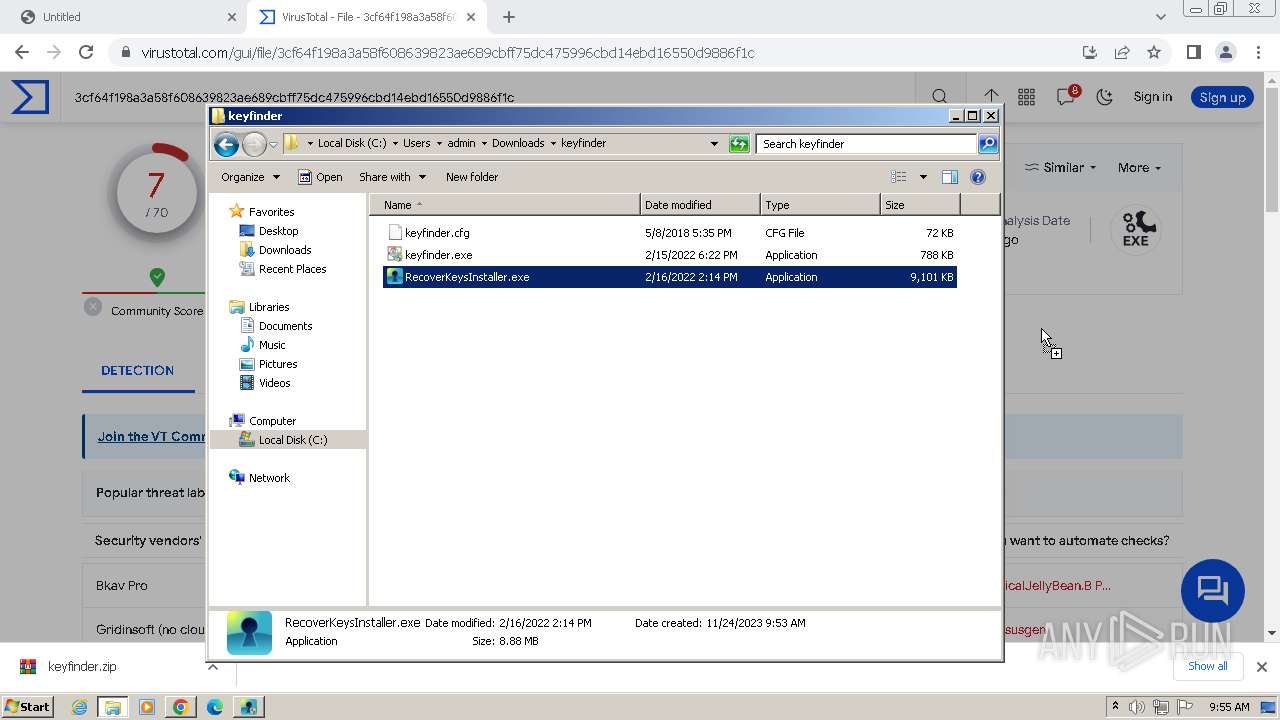Select the keyfinder.cfg file
The height and width of the screenshot is (720, 1280).
click(437, 233)
